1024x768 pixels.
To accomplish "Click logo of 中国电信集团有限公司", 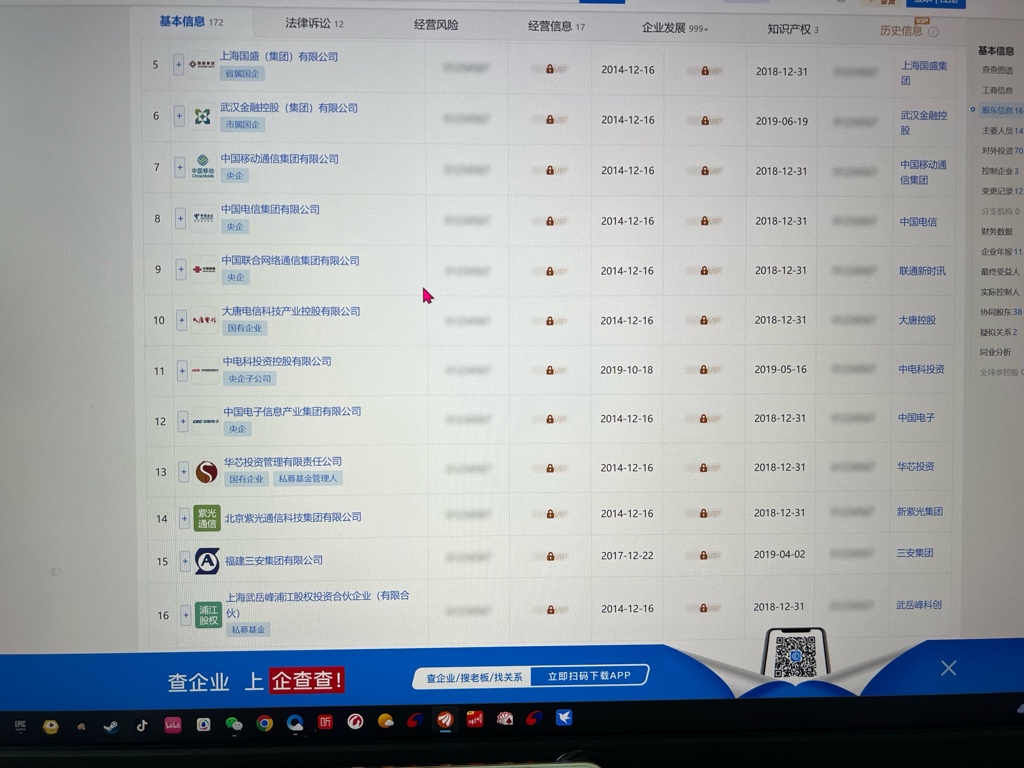I will tap(203, 217).
